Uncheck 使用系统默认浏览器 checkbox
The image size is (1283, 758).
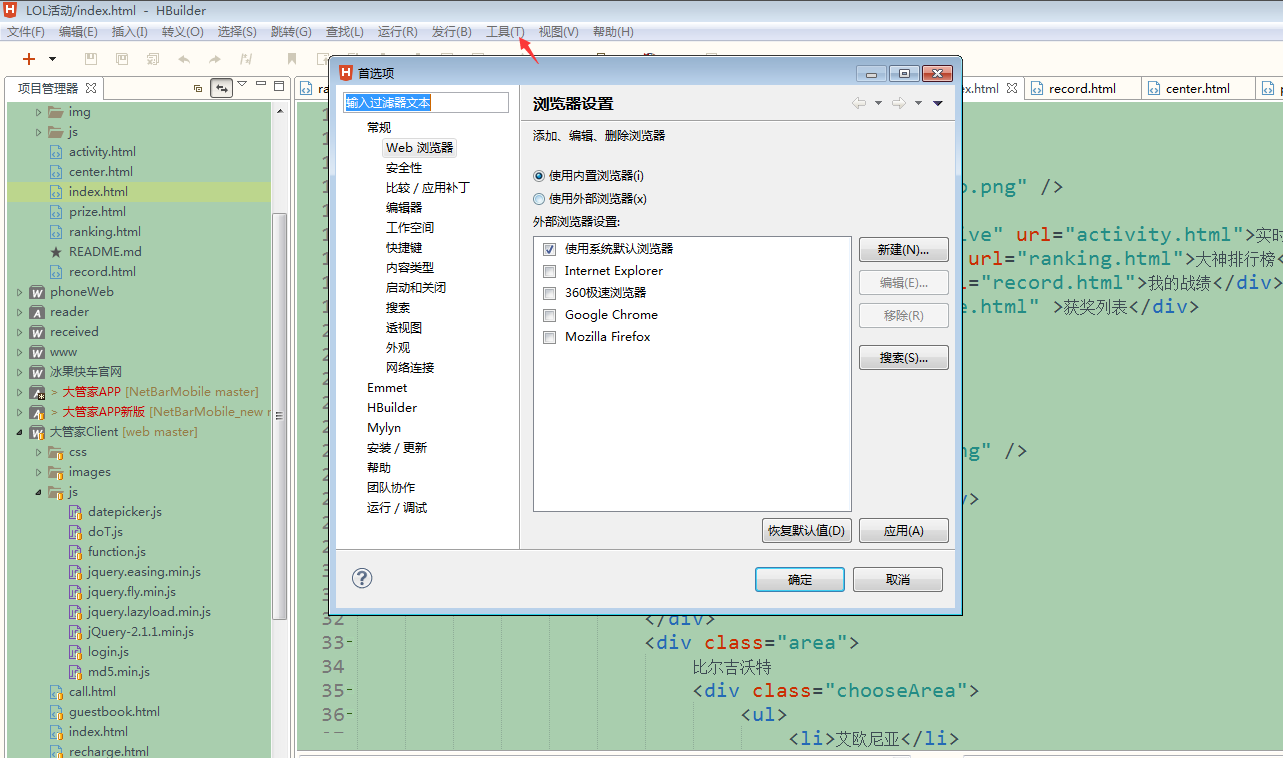click(549, 249)
